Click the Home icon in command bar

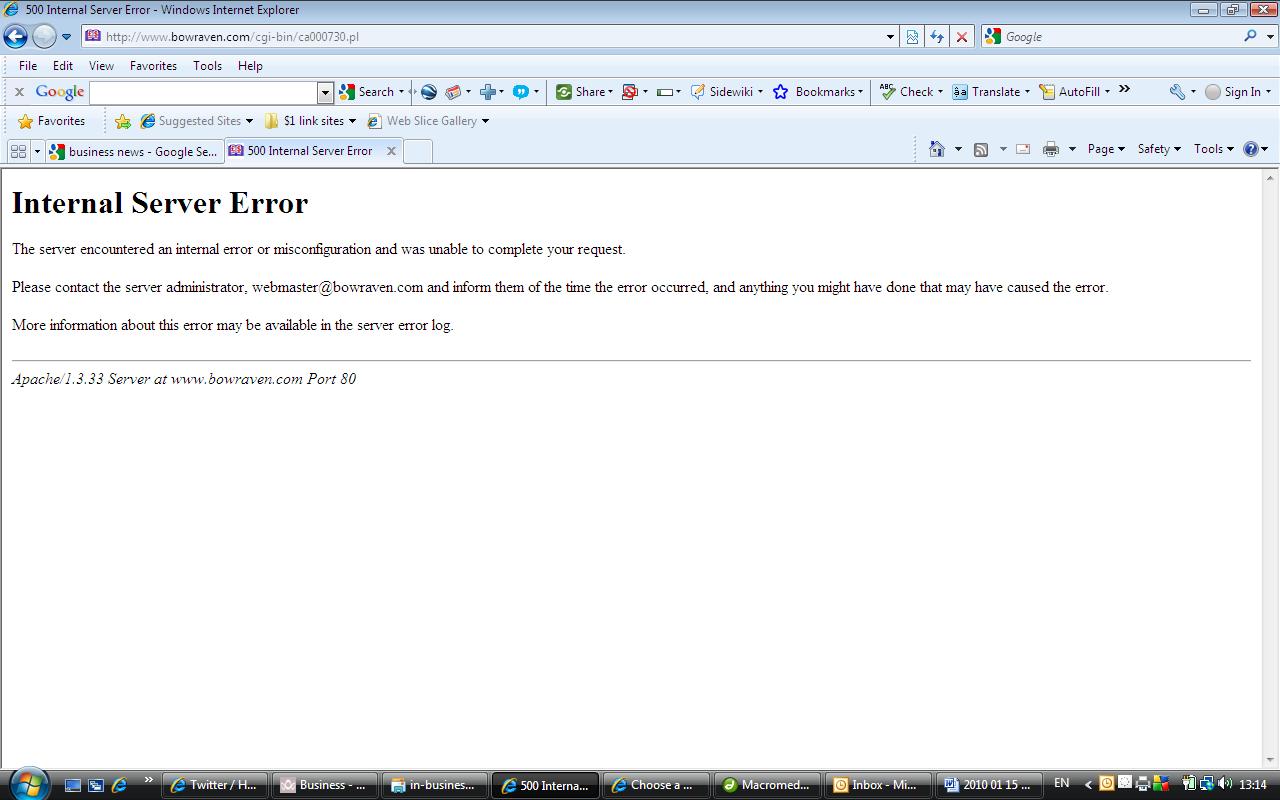pyautogui.click(x=937, y=149)
